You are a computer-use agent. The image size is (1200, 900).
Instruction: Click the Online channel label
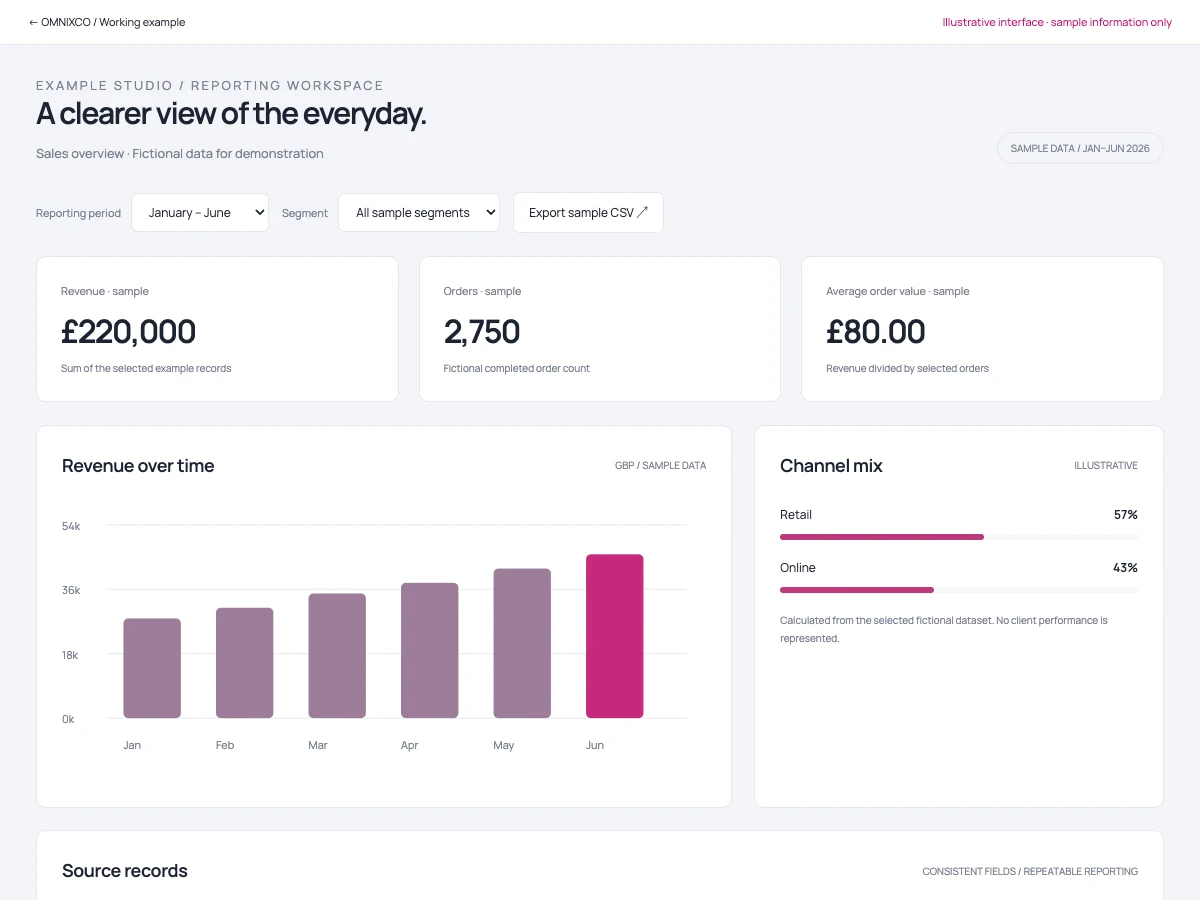click(798, 568)
